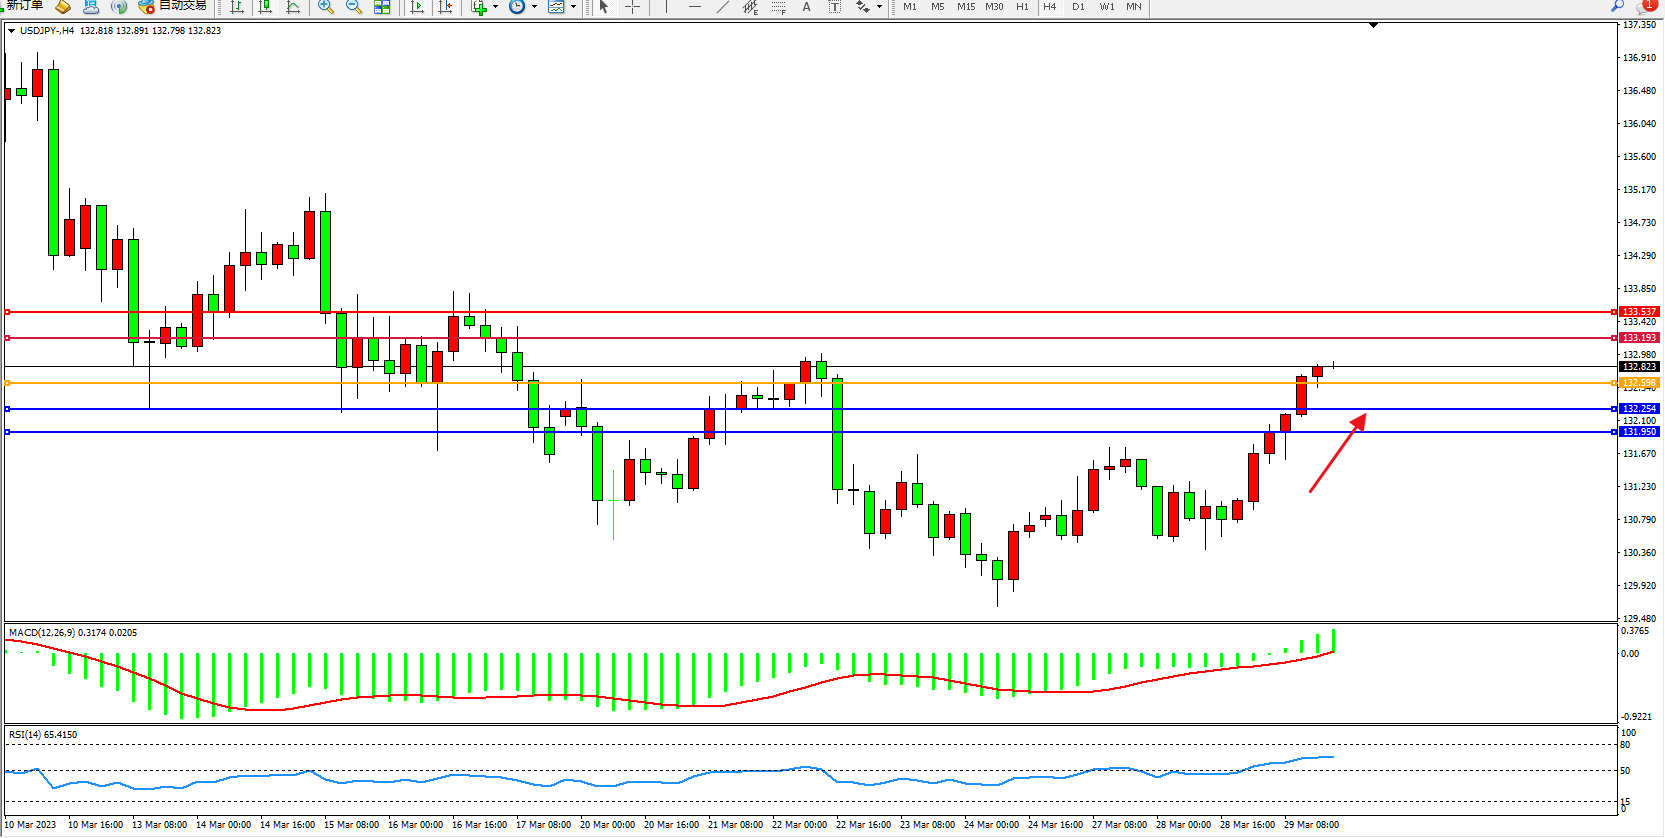The width and height of the screenshot is (1665, 838).
Task: Switch to the D1 timeframe
Action: pyautogui.click(x=1078, y=7)
